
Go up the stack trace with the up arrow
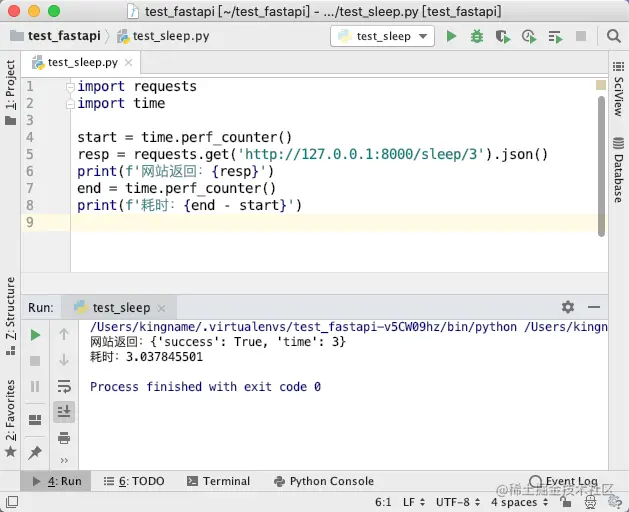64,334
